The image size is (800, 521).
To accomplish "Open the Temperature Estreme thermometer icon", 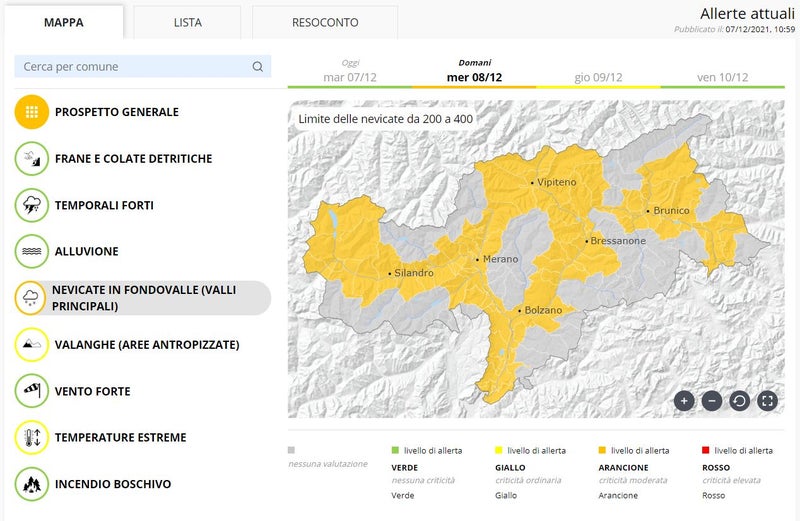I will click(32, 437).
